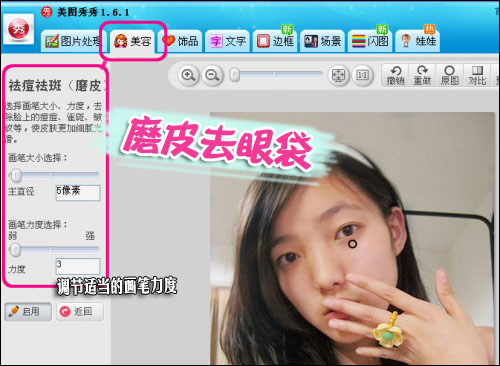Go to the 文字 text tab
The width and height of the screenshot is (500, 366).
click(x=227, y=41)
